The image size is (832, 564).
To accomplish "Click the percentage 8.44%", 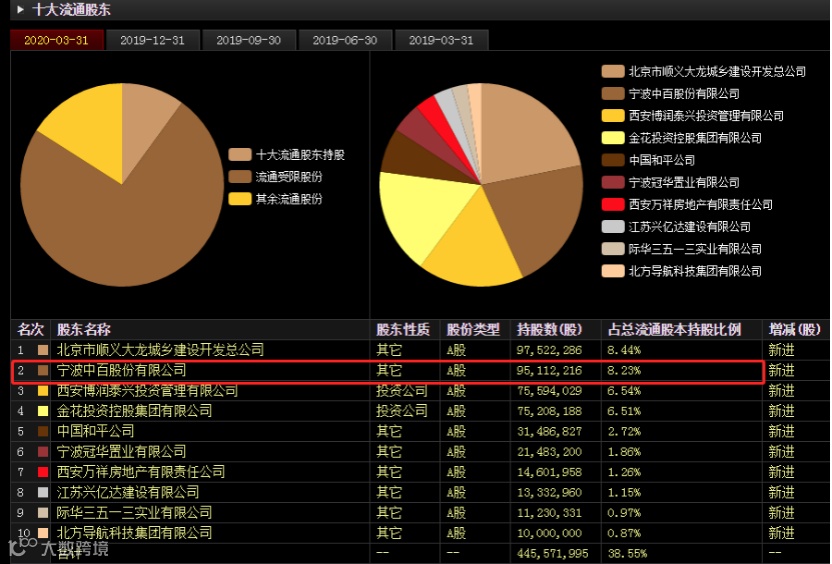I will 624,350.
